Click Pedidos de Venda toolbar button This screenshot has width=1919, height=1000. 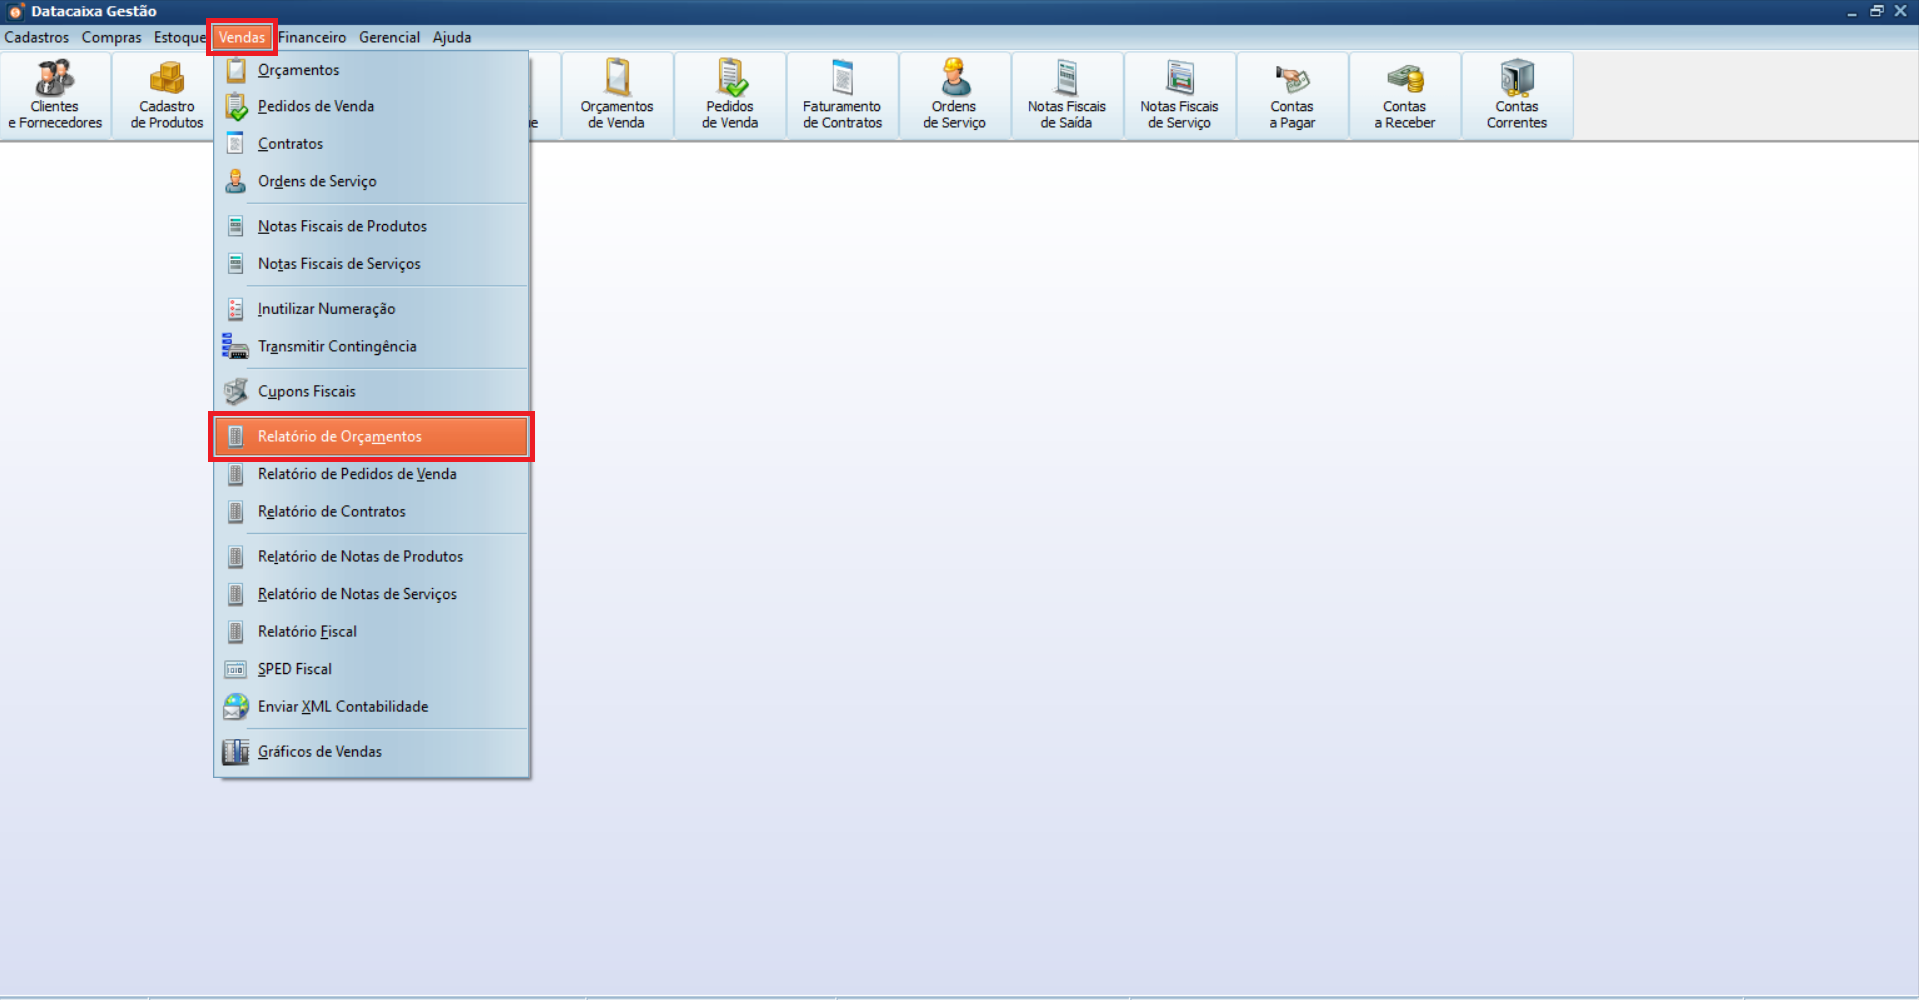click(729, 95)
